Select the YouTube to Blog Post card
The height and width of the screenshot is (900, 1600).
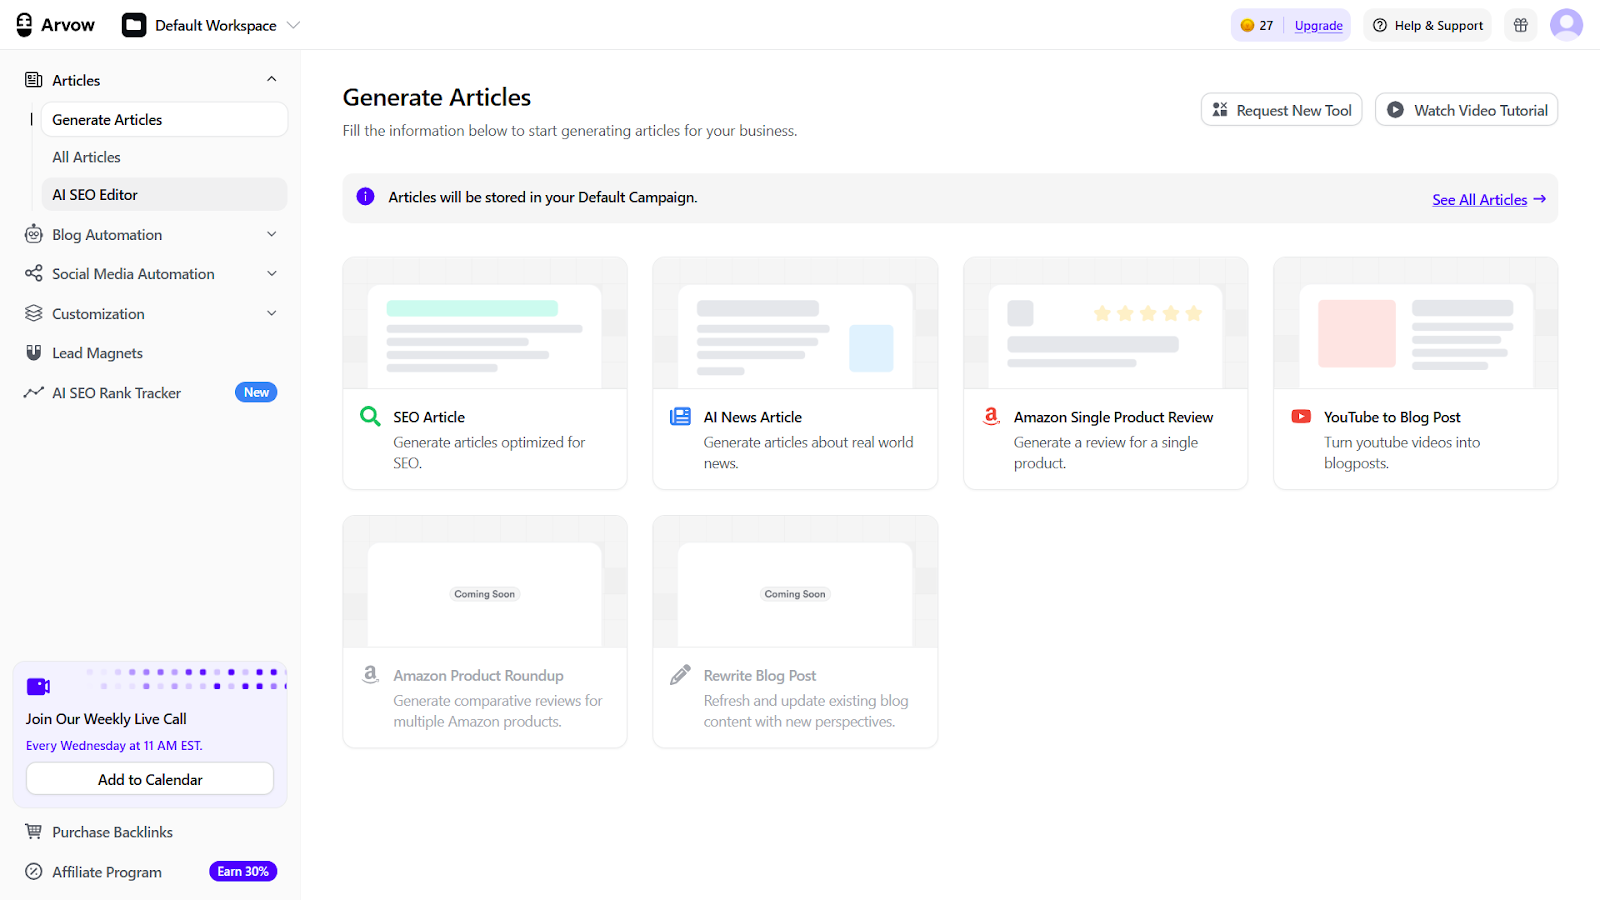click(x=1414, y=373)
